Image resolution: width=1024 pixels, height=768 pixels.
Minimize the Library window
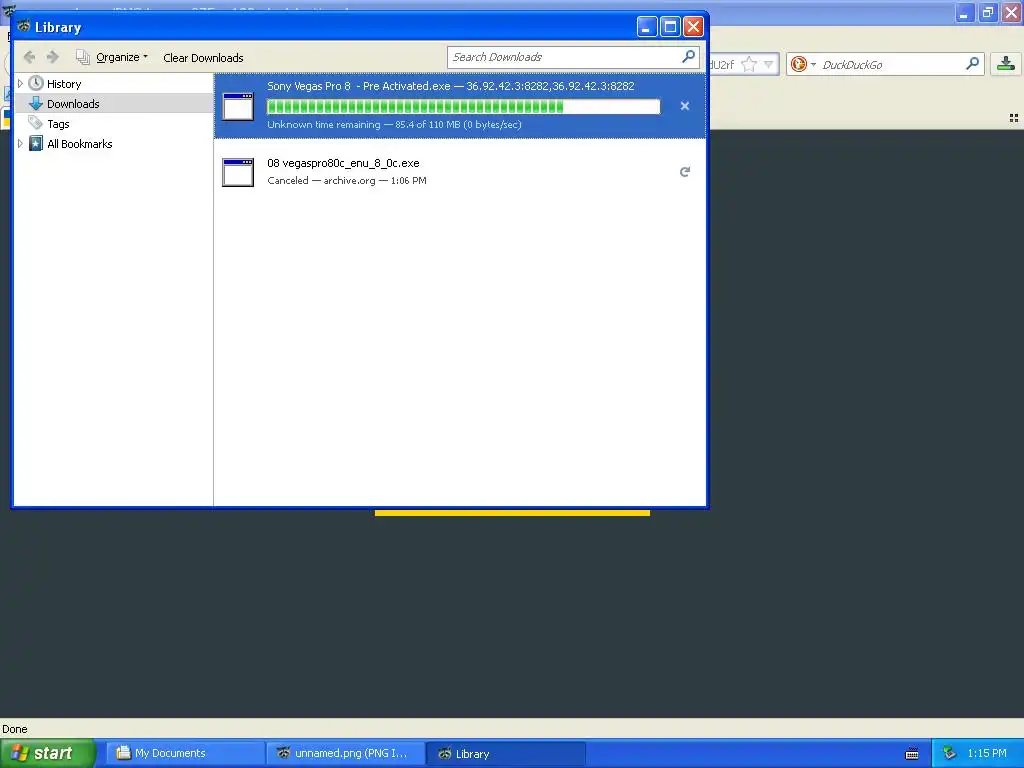[647, 27]
